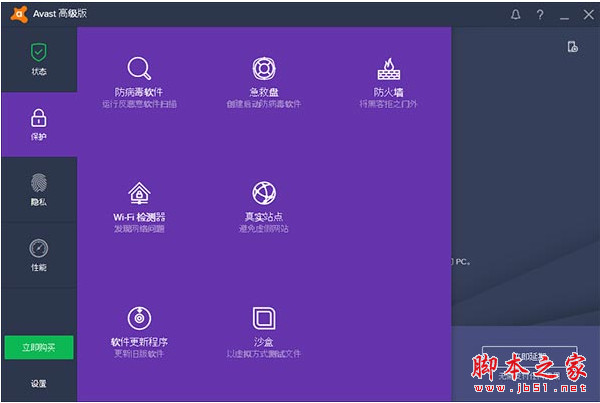This screenshot has width=600, height=403.
Task: Click the green 立即购买 buy button
Action: [39, 348]
